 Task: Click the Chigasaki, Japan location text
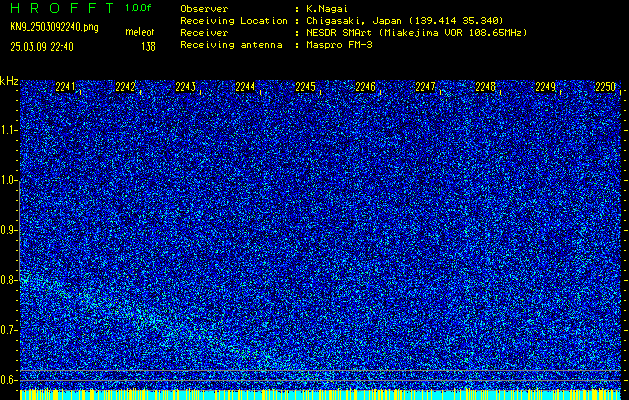405,21
